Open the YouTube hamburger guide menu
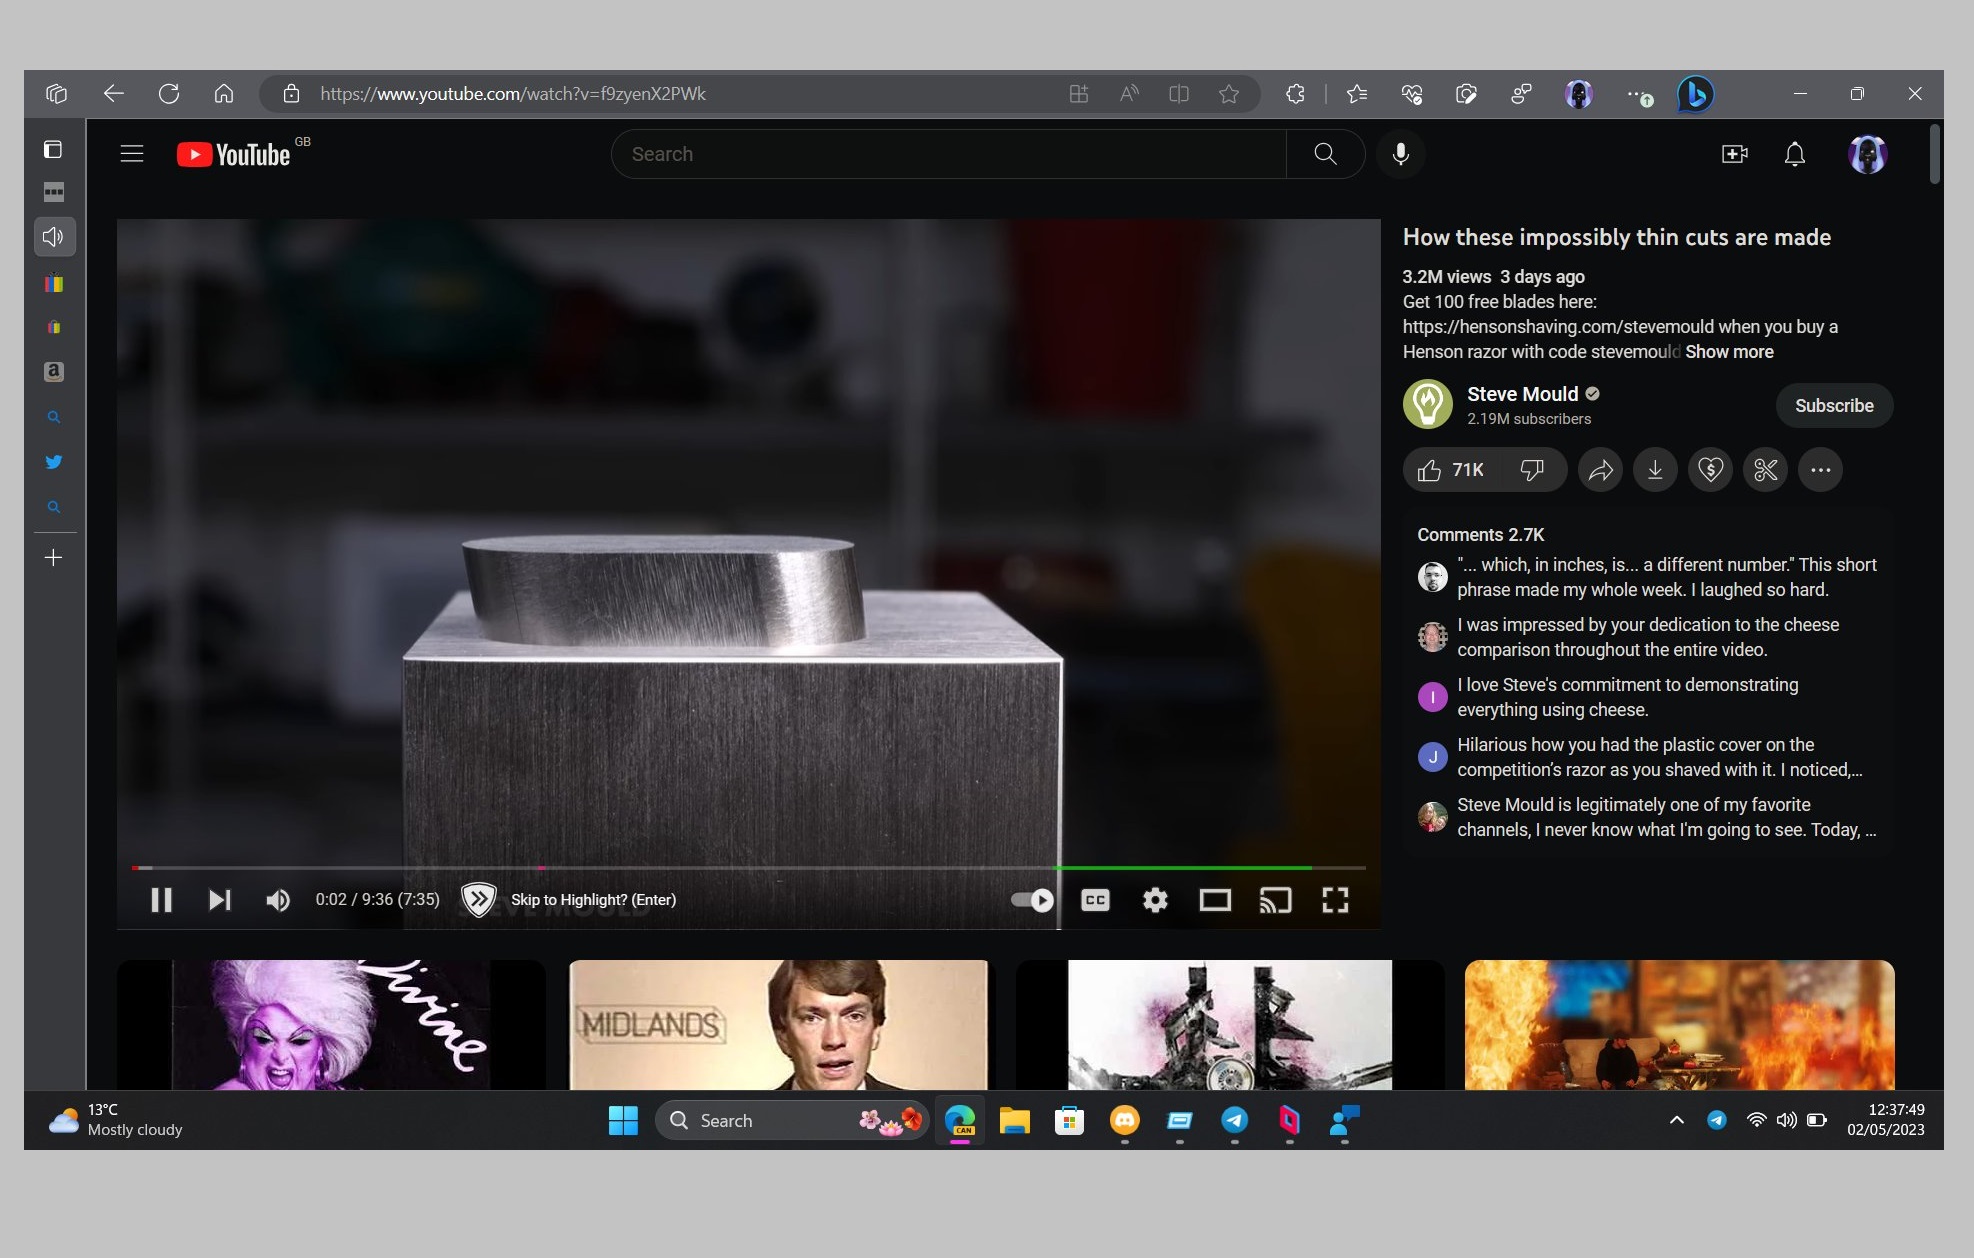This screenshot has width=1974, height=1258. (132, 154)
